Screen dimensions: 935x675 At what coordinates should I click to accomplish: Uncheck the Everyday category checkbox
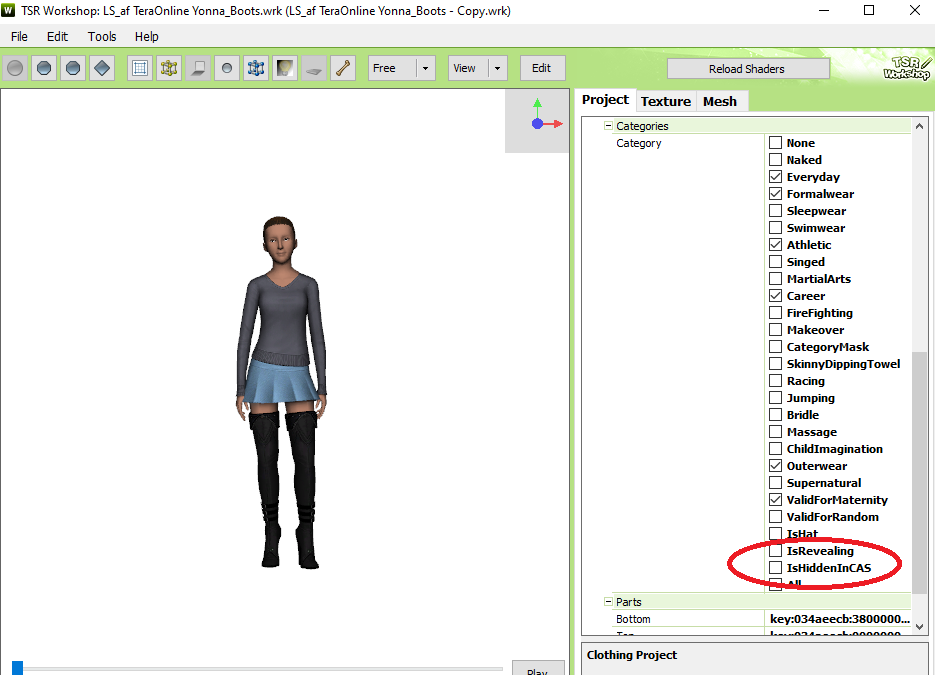click(x=775, y=177)
